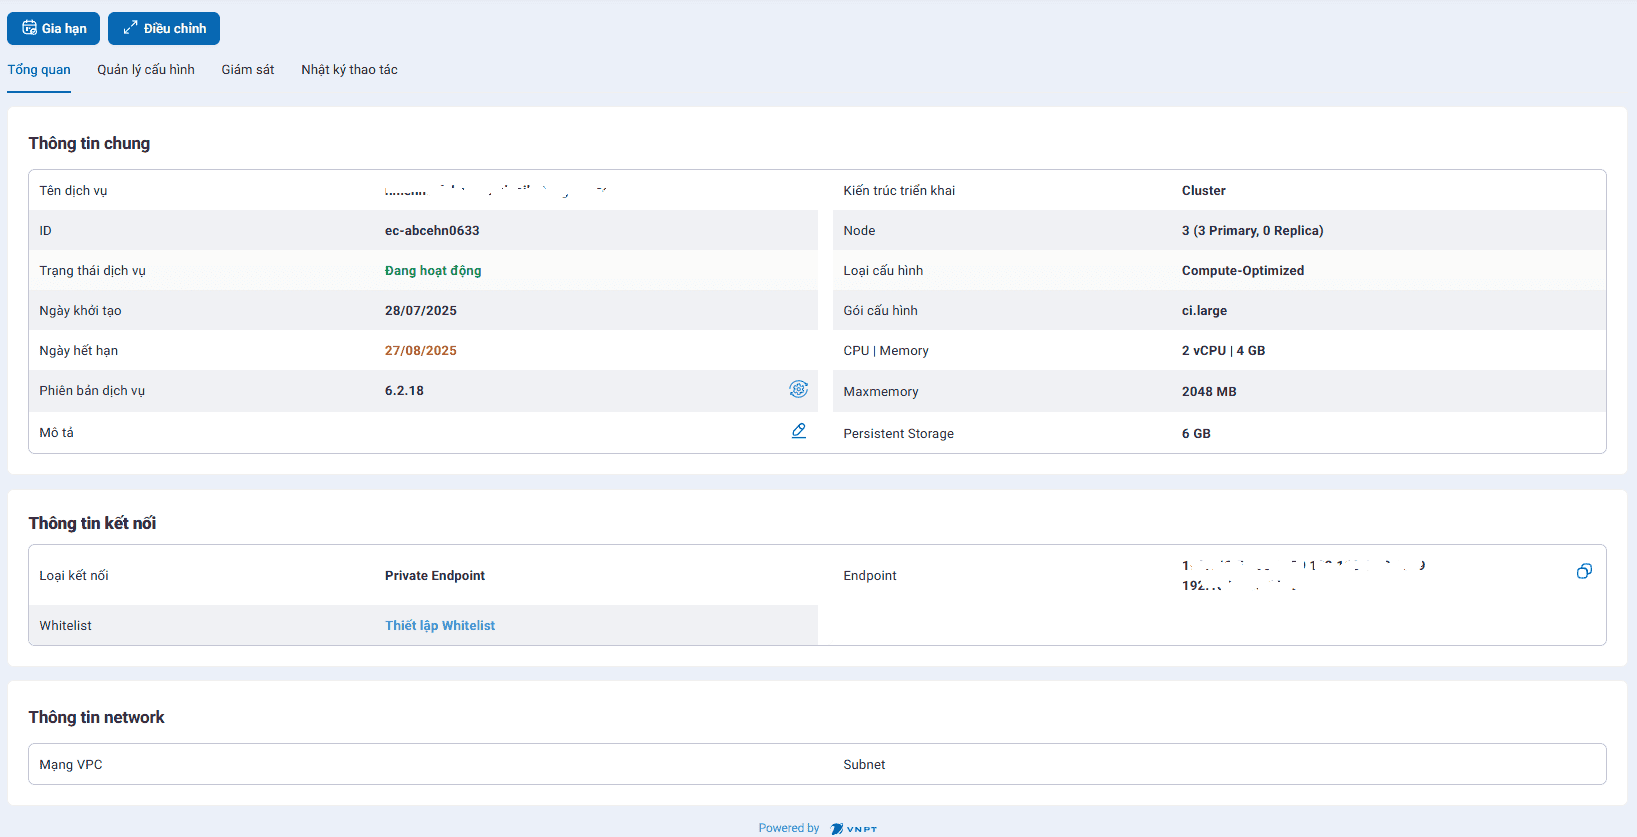Click the Gia hạn renew button
Screen dimensions: 1637x837
tap(53, 29)
